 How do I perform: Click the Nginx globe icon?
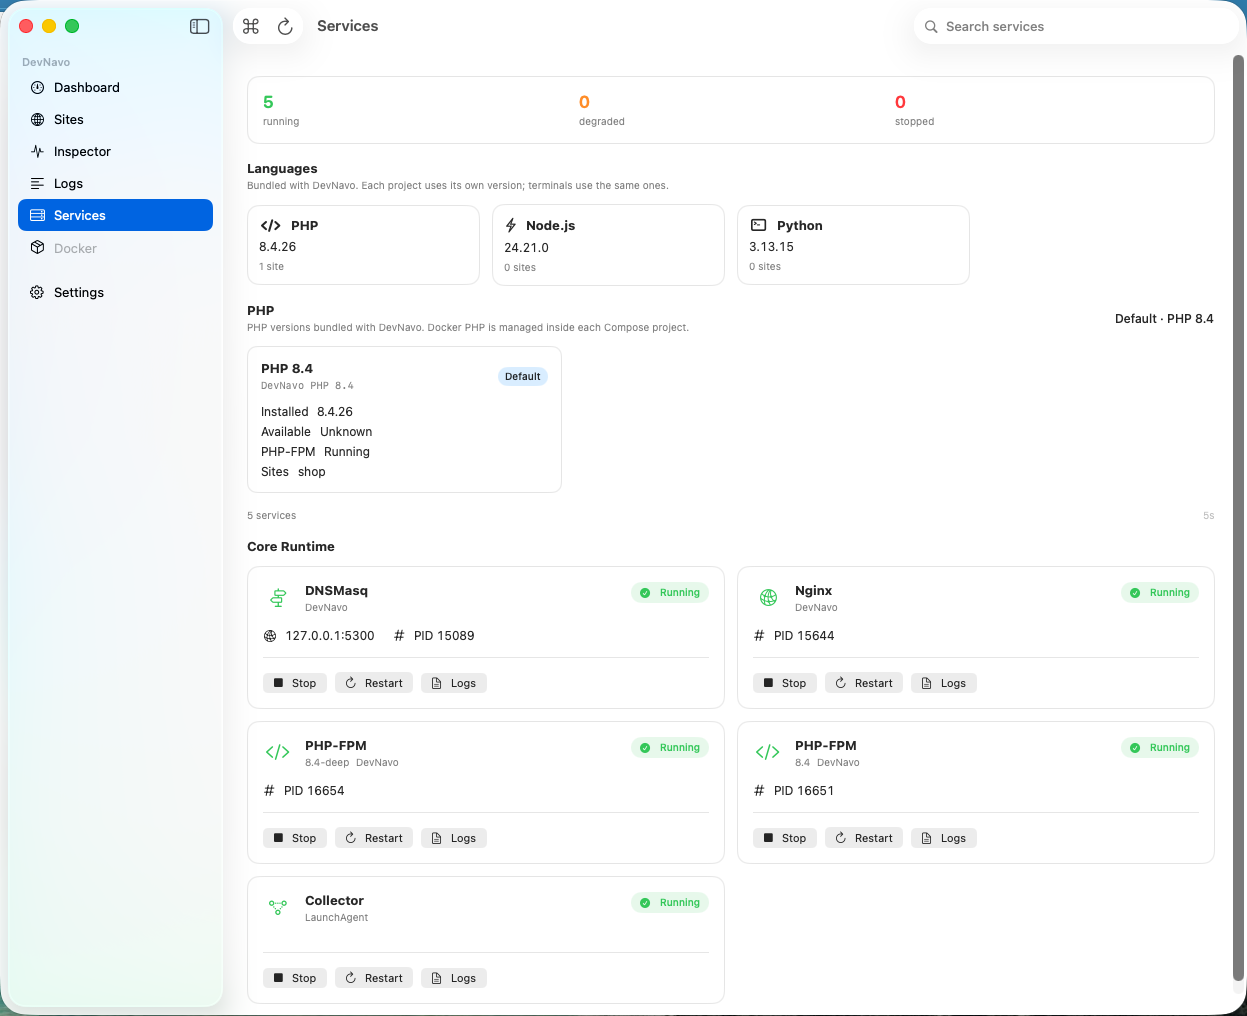click(768, 598)
